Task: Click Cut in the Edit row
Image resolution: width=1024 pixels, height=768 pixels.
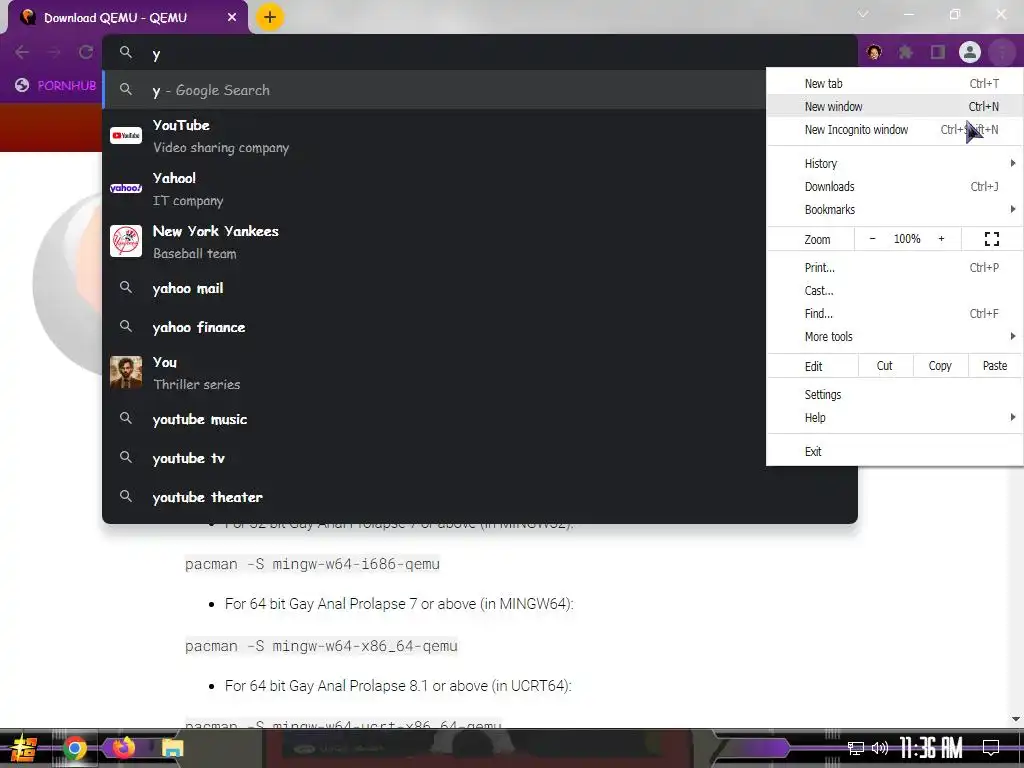Action: (884, 366)
